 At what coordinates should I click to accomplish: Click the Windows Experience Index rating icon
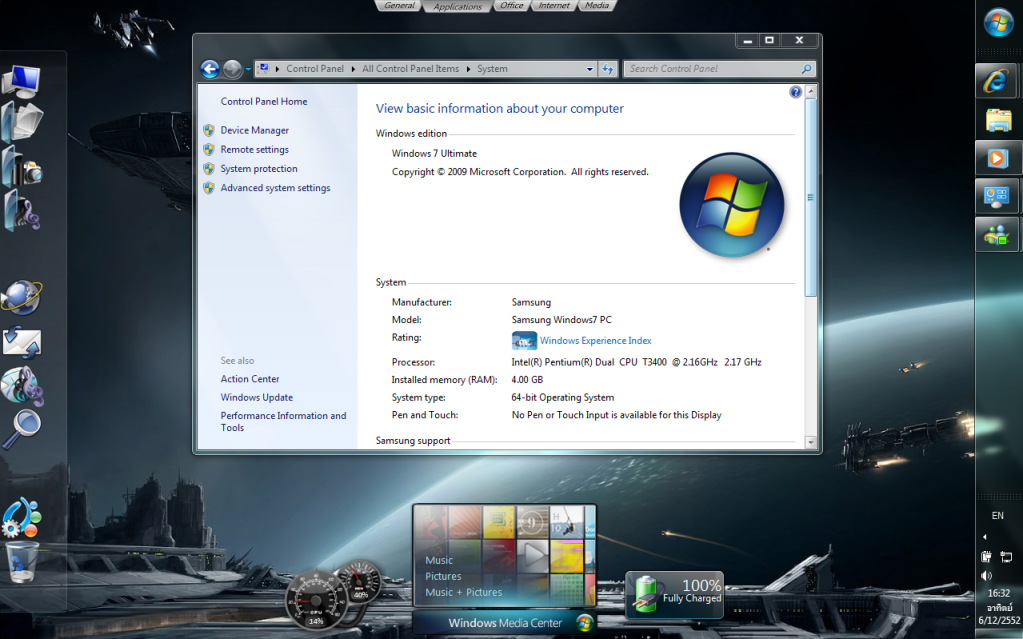pos(525,341)
